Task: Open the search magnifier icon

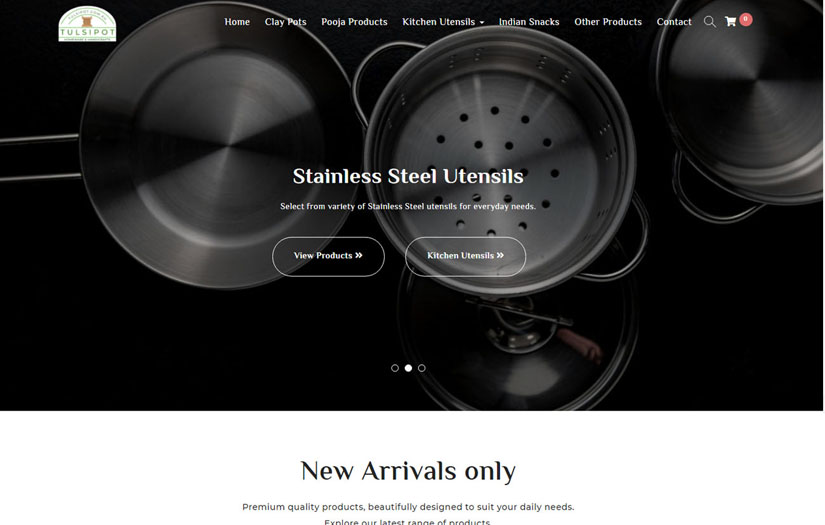Action: (710, 22)
